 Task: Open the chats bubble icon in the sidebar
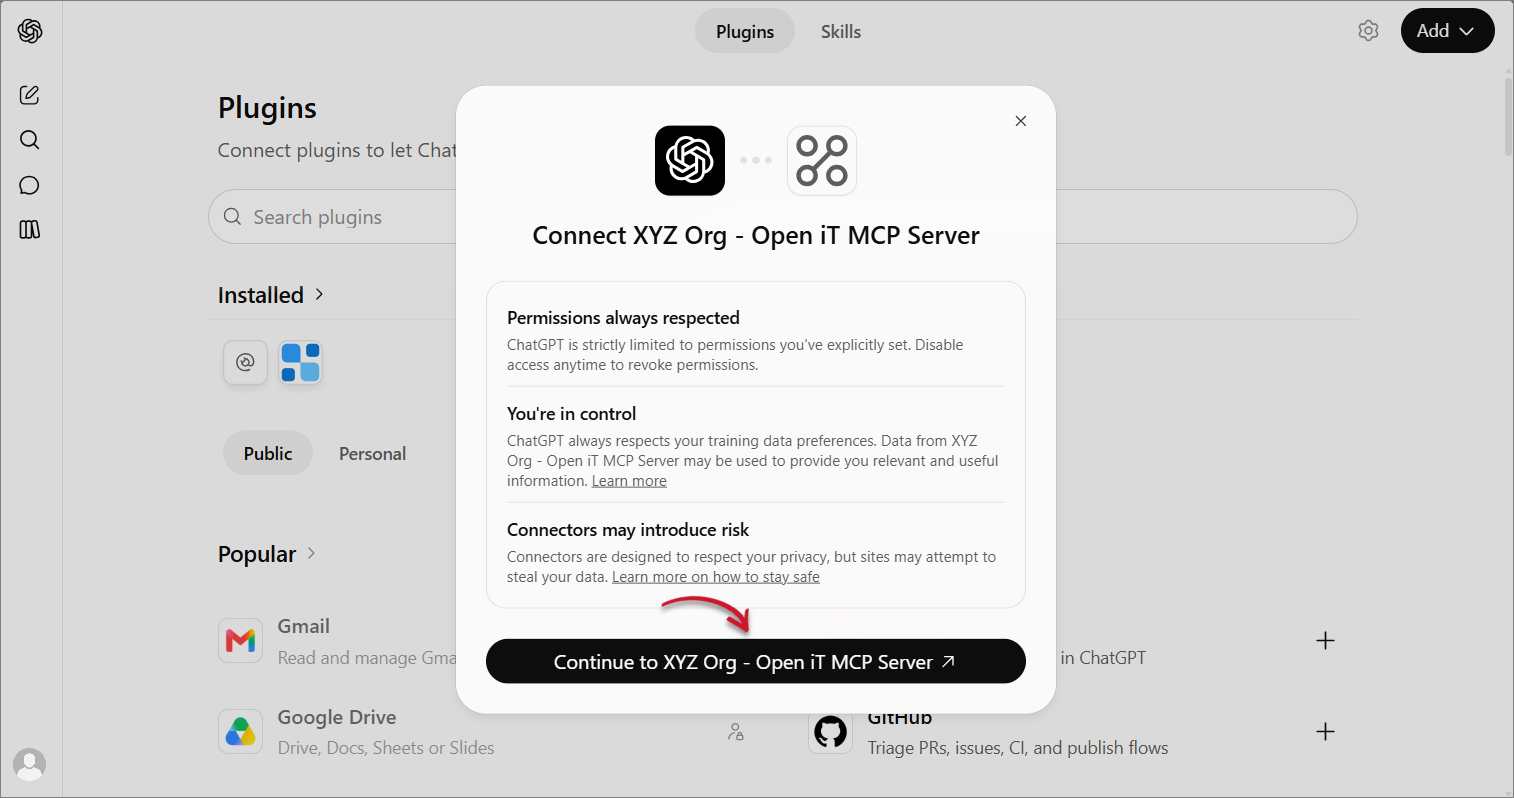coord(30,185)
